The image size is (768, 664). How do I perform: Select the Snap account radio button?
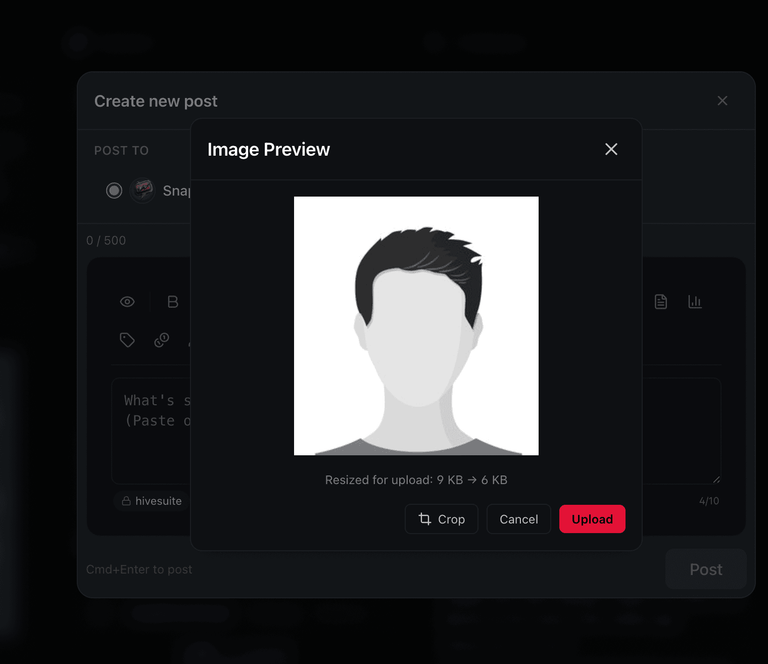(114, 190)
